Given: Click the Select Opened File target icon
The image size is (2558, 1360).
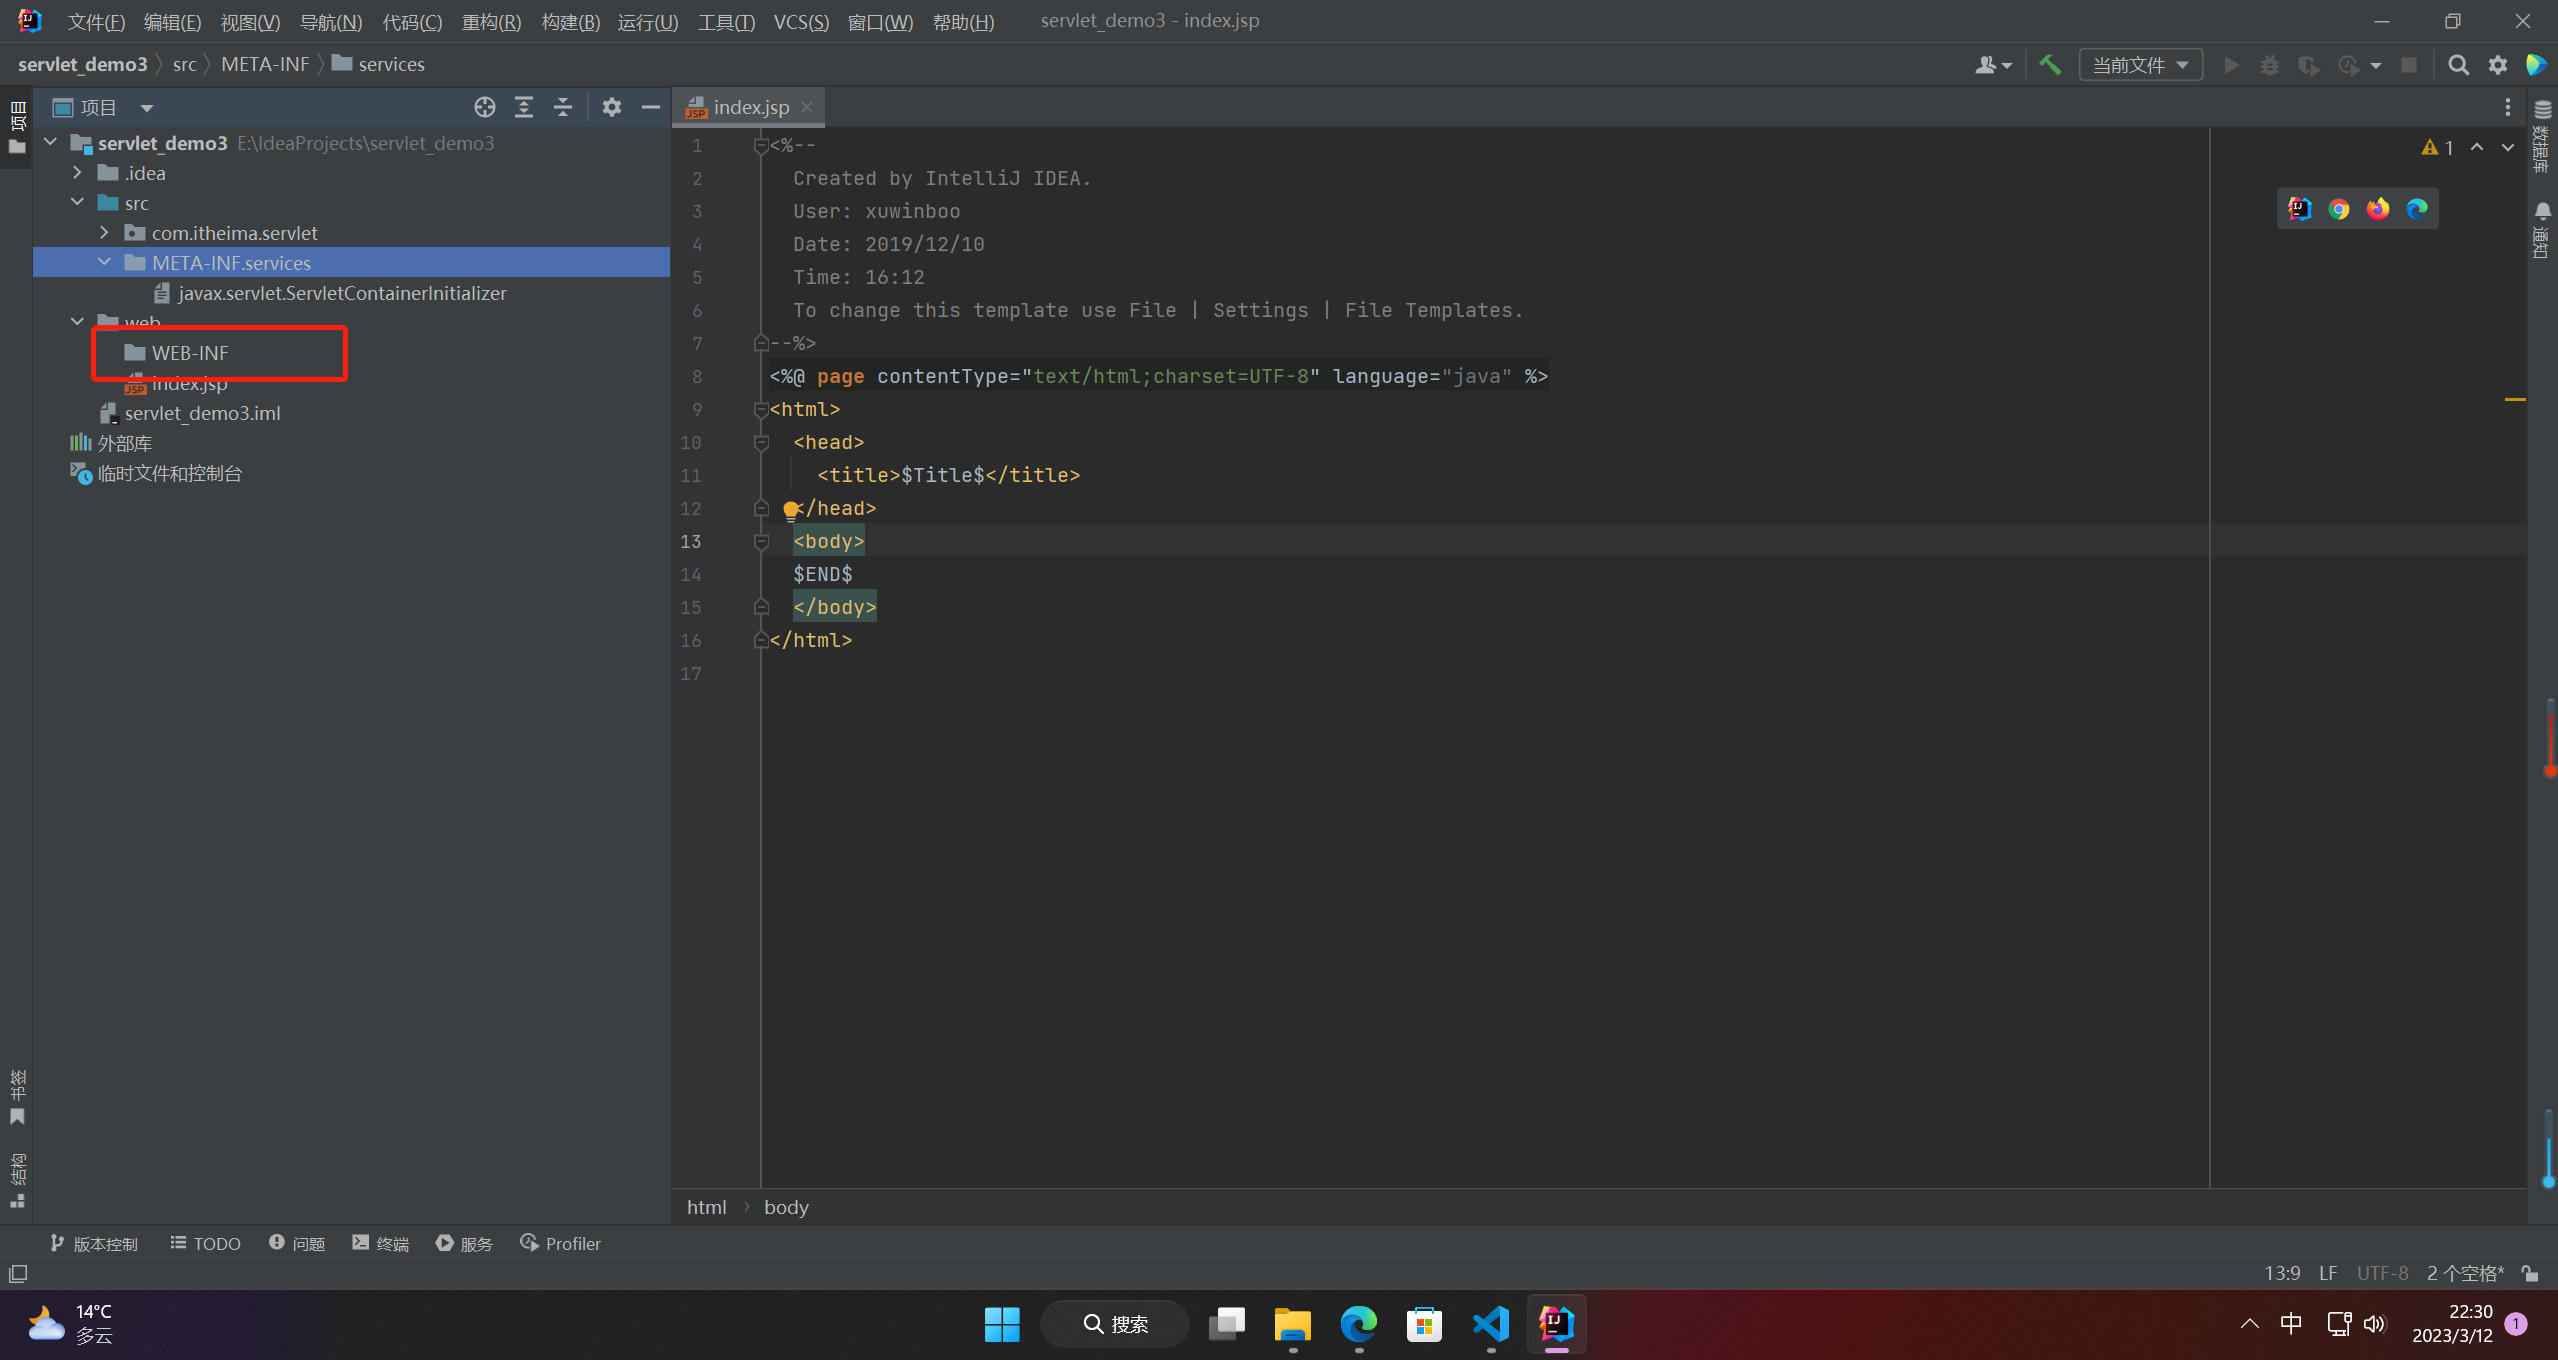Looking at the screenshot, I should pos(485,107).
